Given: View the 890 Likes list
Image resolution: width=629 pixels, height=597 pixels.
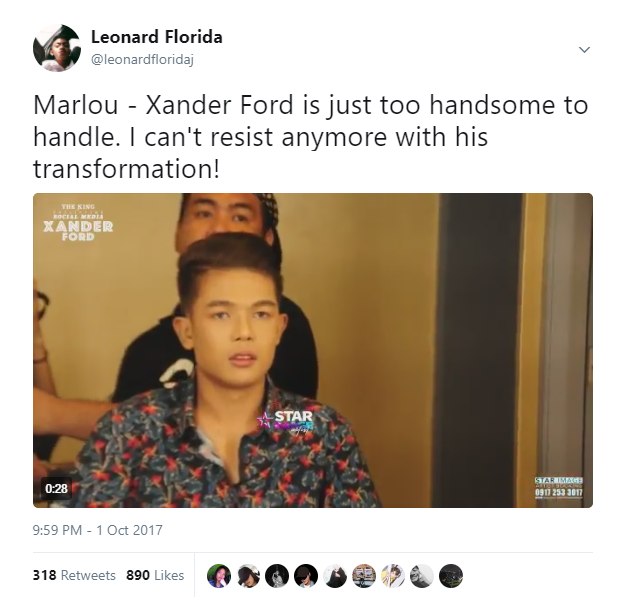Looking at the screenshot, I should [x=155, y=575].
